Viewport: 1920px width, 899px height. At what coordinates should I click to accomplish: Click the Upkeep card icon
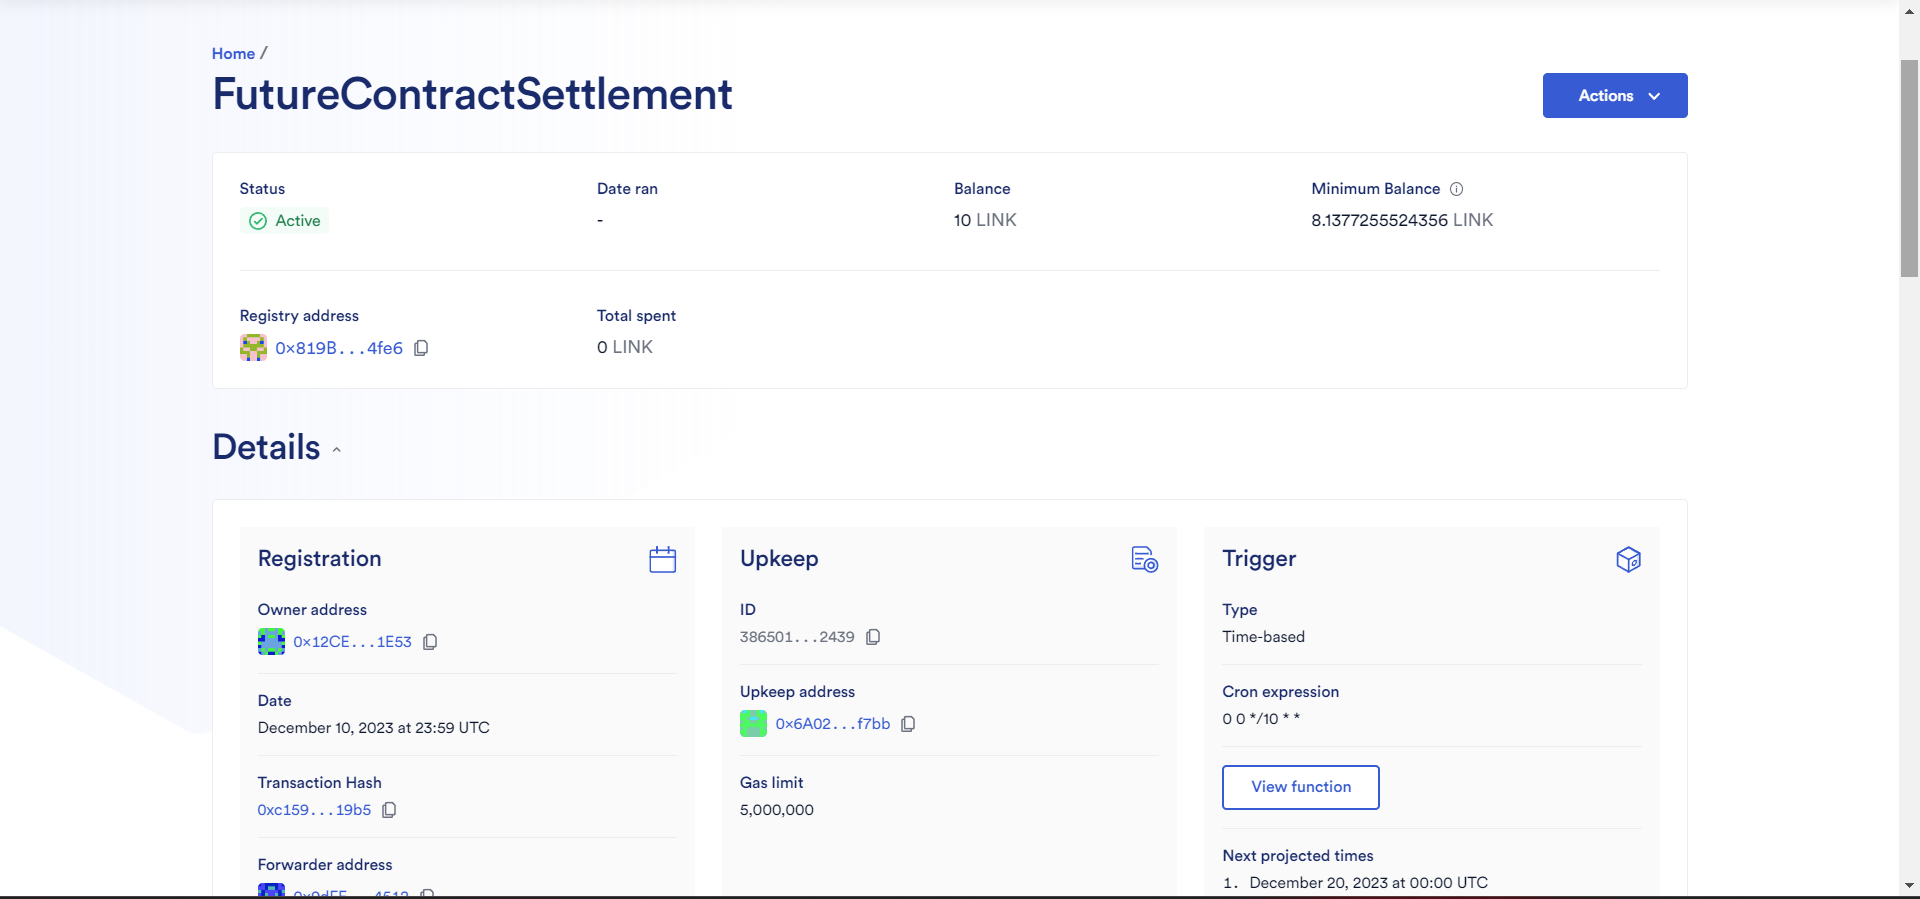pyautogui.click(x=1145, y=559)
